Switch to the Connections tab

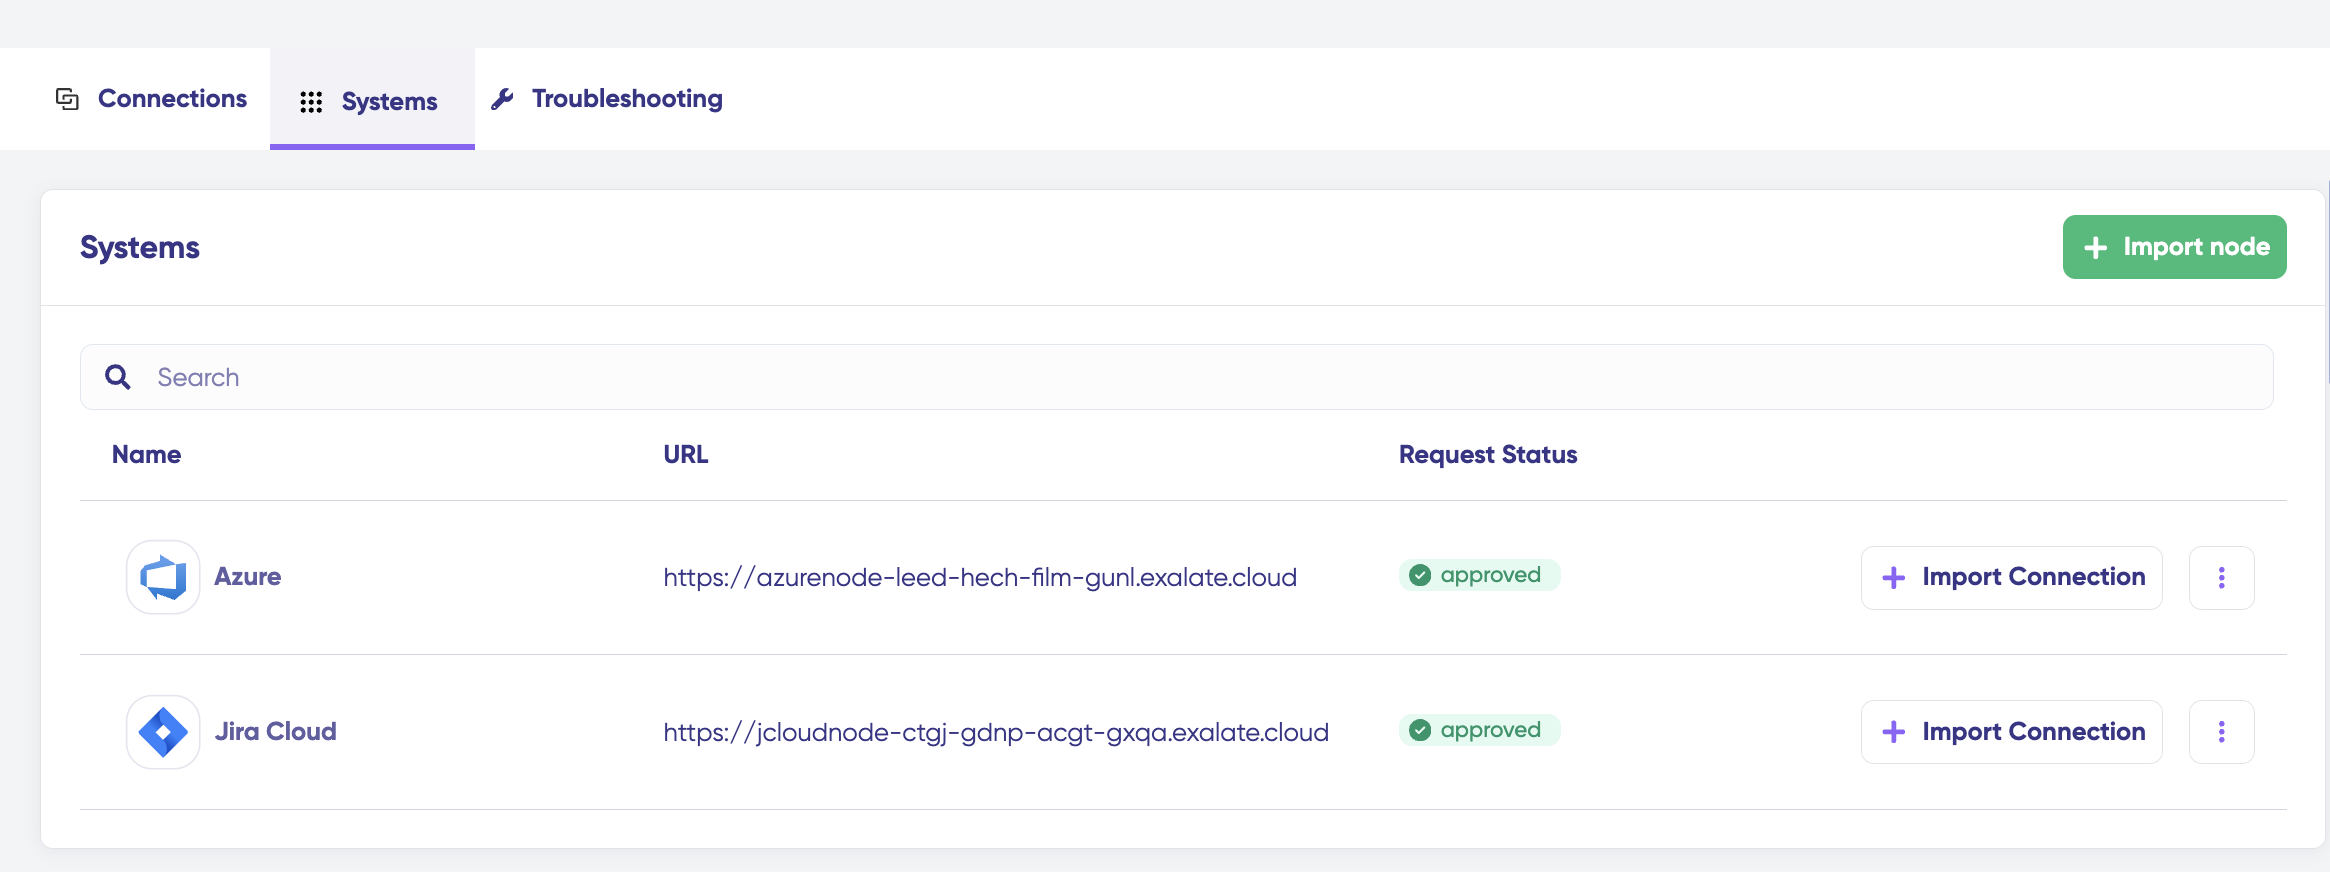[x=172, y=99]
